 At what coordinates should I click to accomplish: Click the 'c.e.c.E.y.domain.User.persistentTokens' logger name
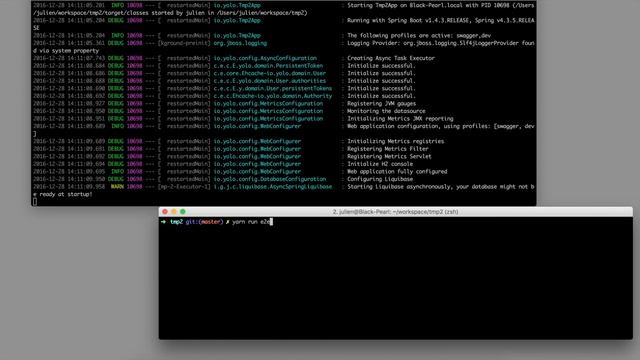click(273, 88)
